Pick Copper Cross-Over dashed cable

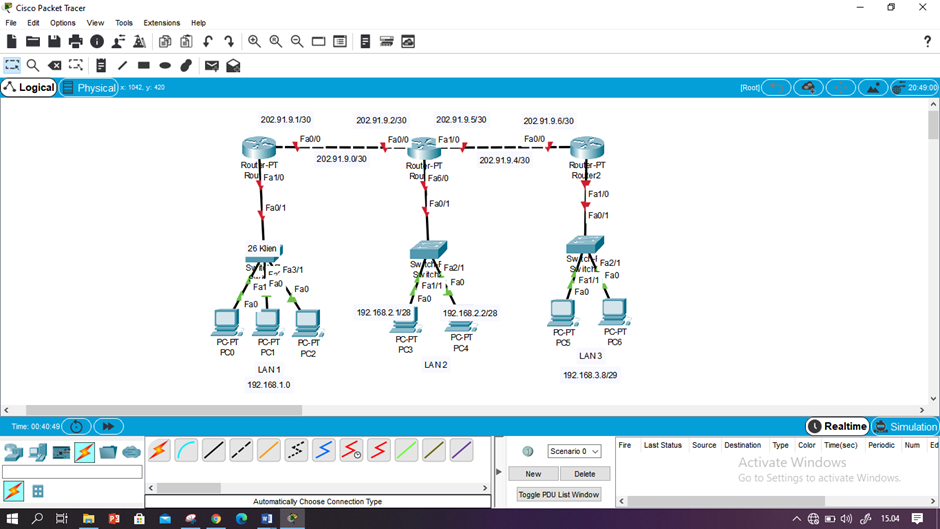coord(241,450)
